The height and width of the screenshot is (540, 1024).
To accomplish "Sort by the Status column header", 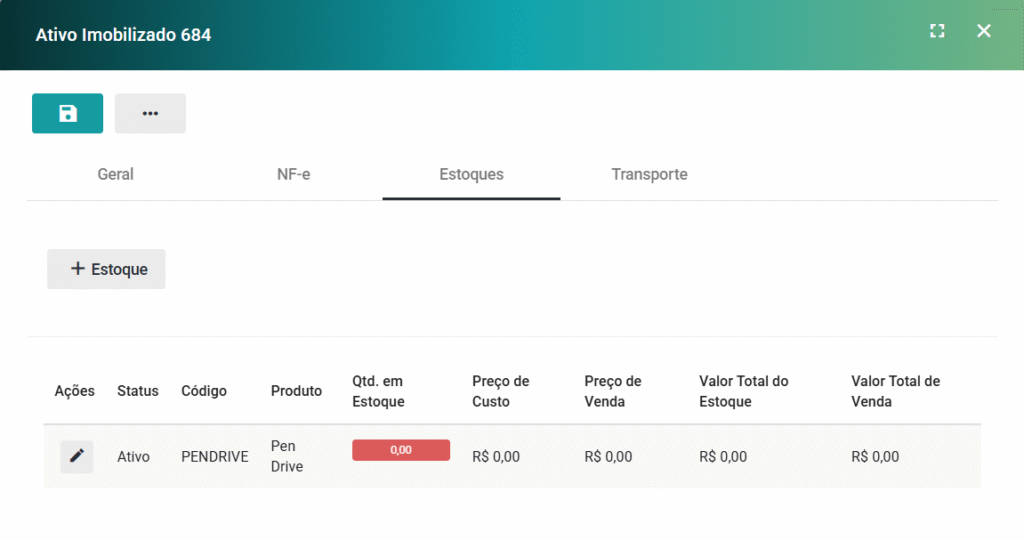I will pyautogui.click(x=138, y=391).
